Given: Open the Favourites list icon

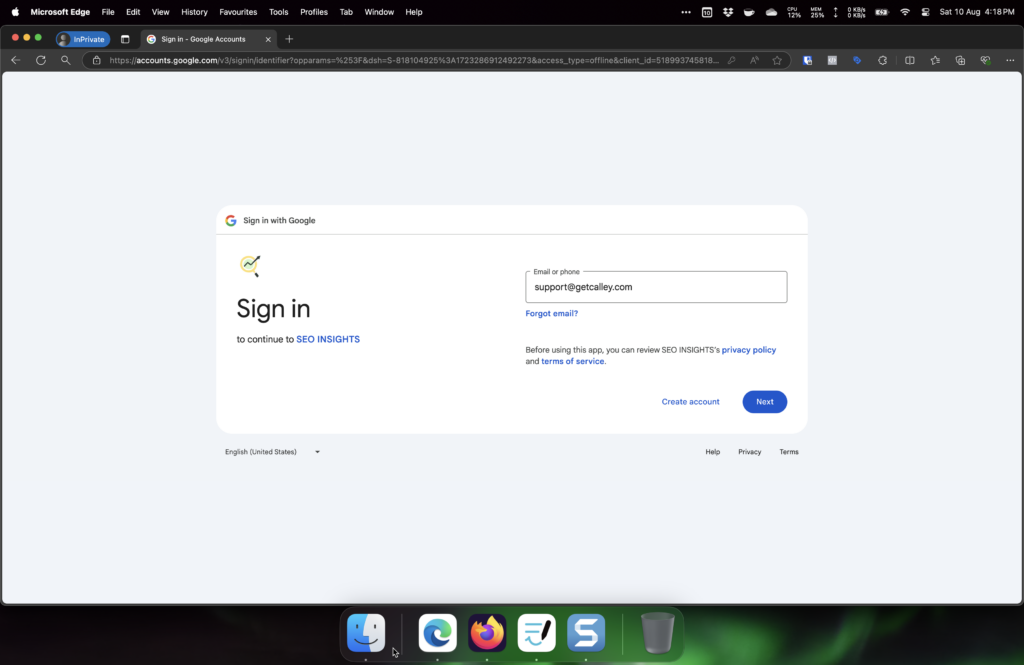Looking at the screenshot, I should coord(935,60).
